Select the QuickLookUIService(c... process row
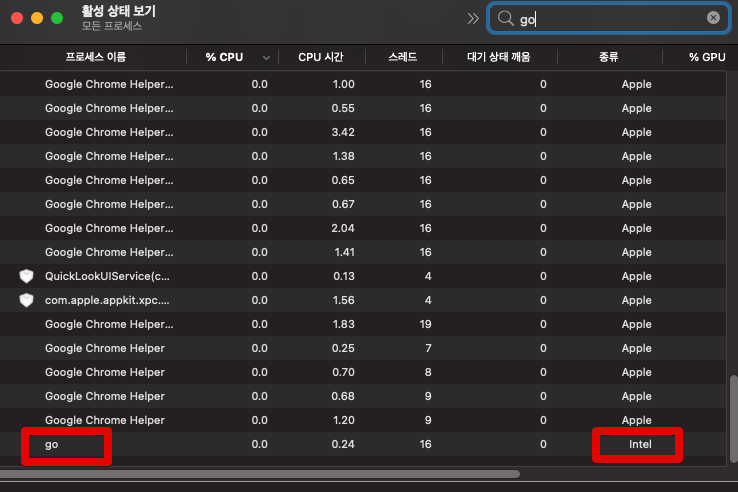 362,276
